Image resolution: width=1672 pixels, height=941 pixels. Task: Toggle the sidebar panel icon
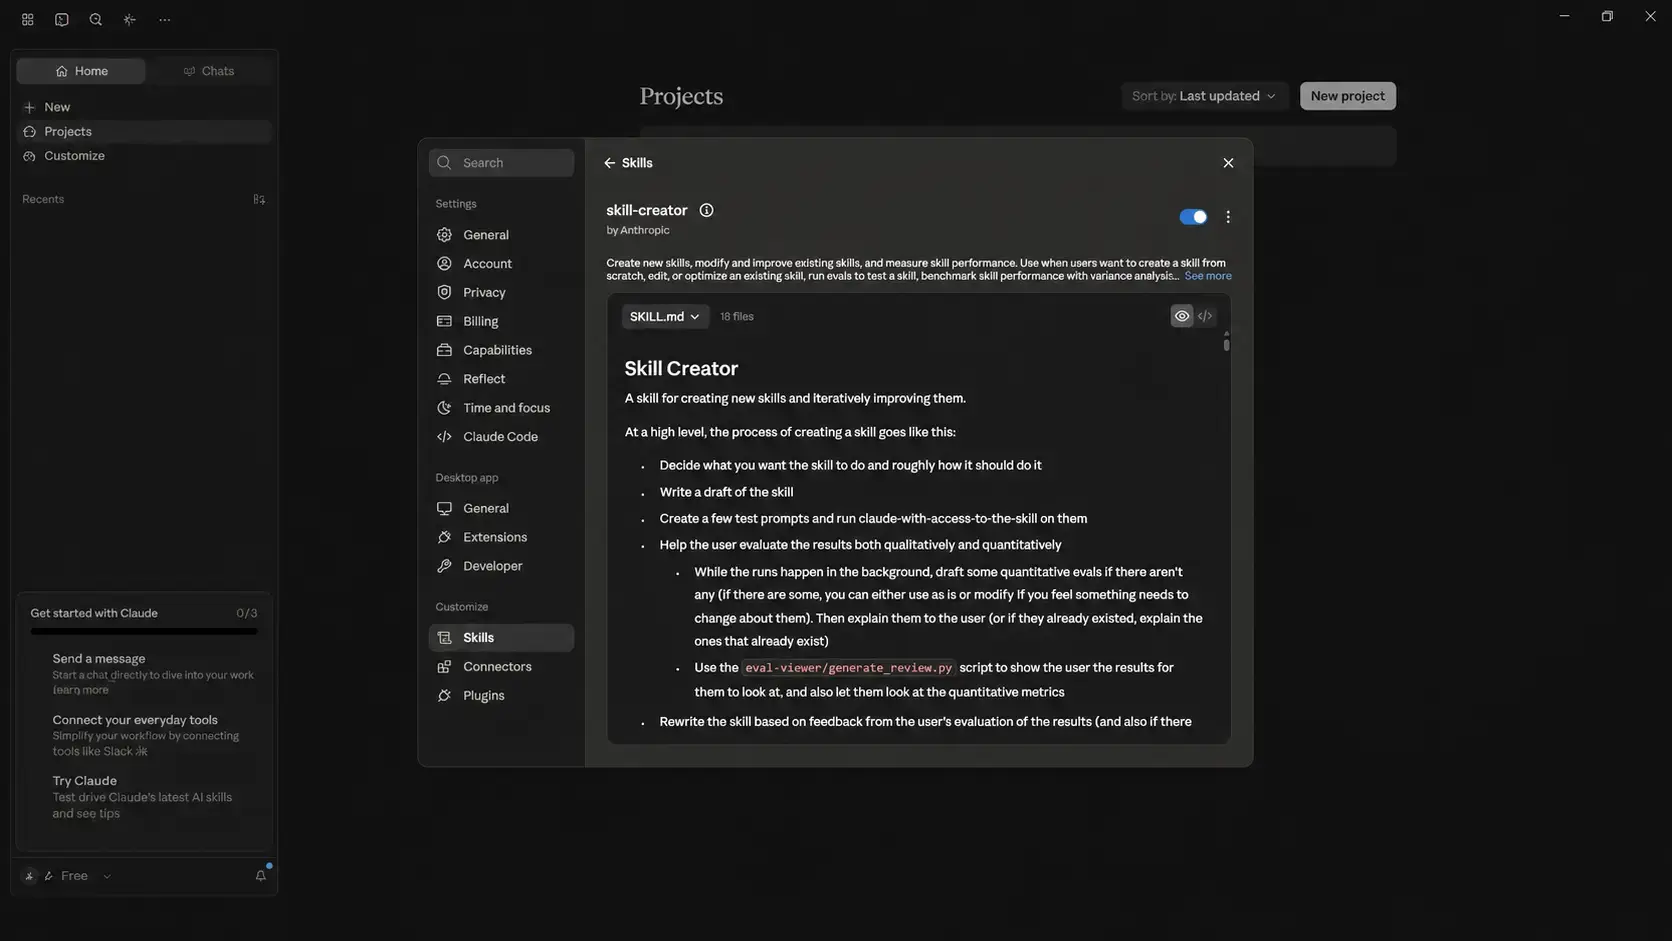point(62,19)
